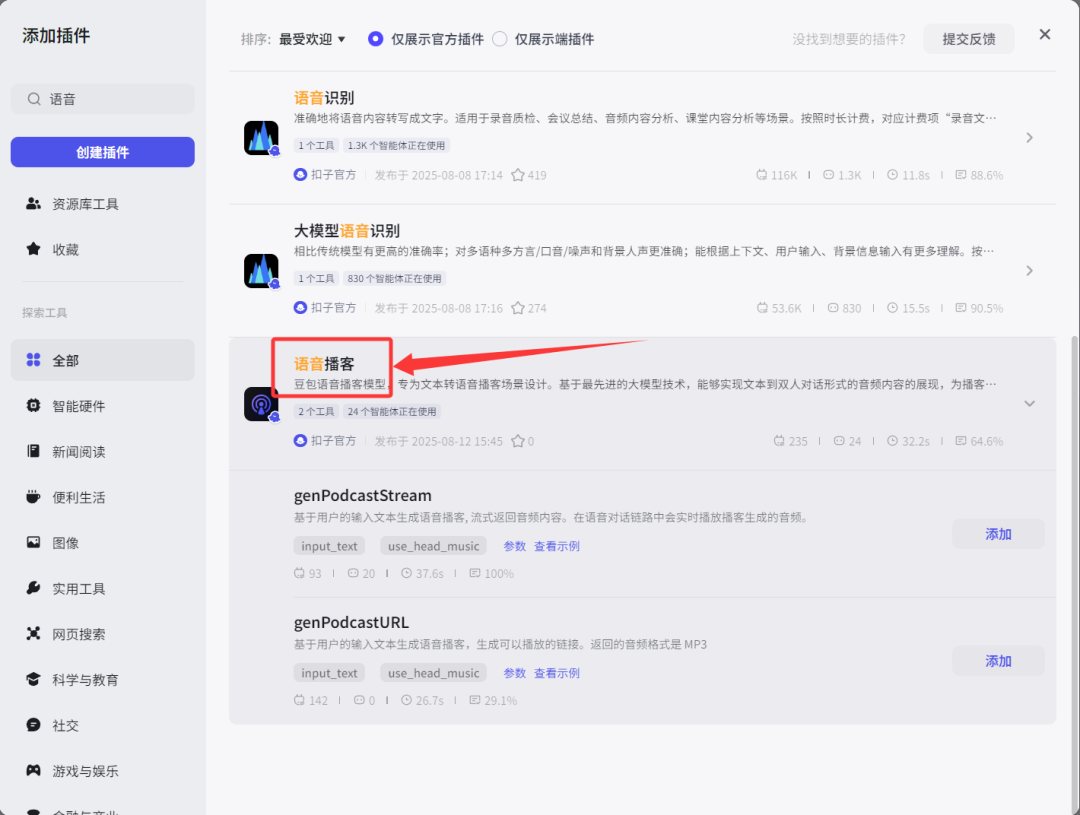Screen dimensions: 1080x815
Task: Click the 全部 grid icon
Action: [x=33, y=360]
